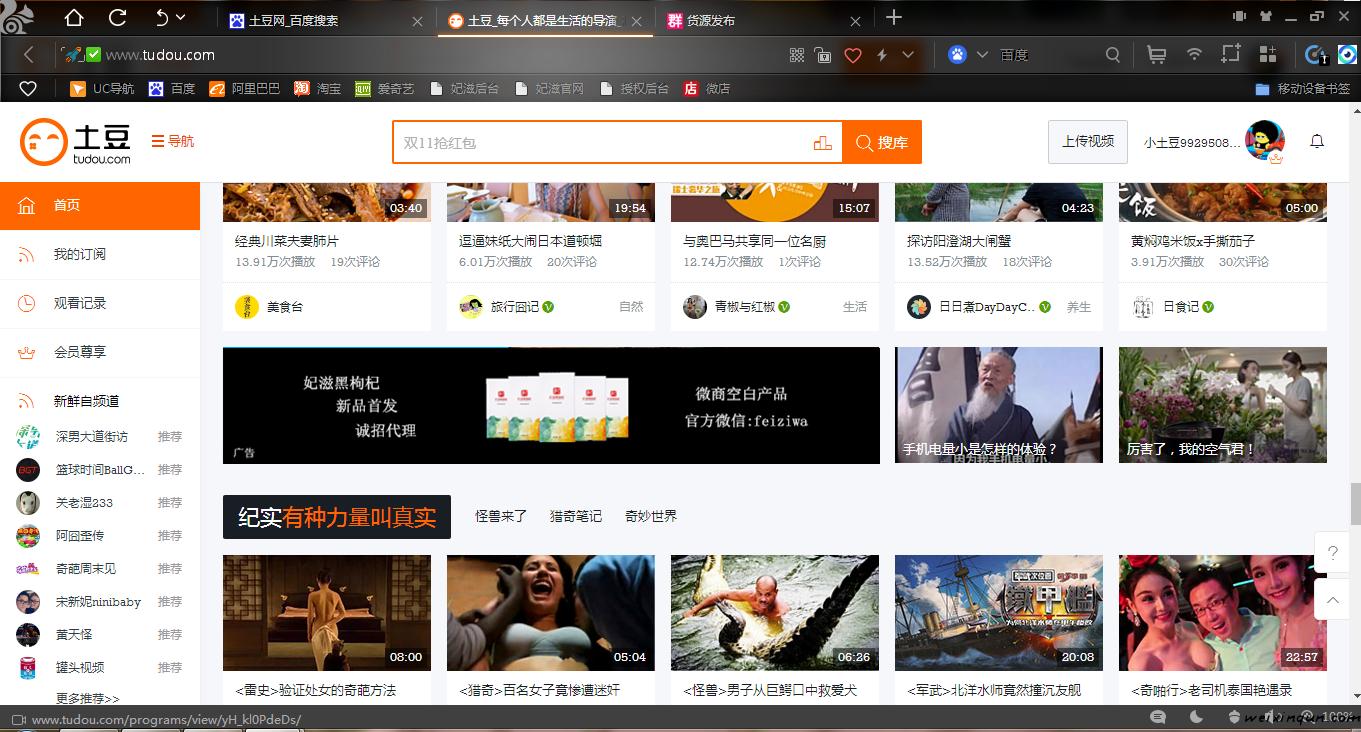Click the orange 搜库 search button
This screenshot has width=1361, height=732.
click(x=881, y=143)
